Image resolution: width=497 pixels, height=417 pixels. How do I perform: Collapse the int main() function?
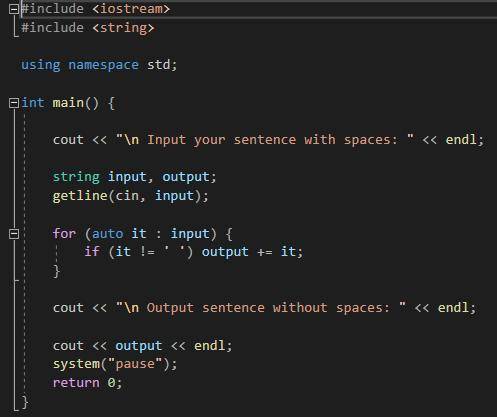point(14,103)
